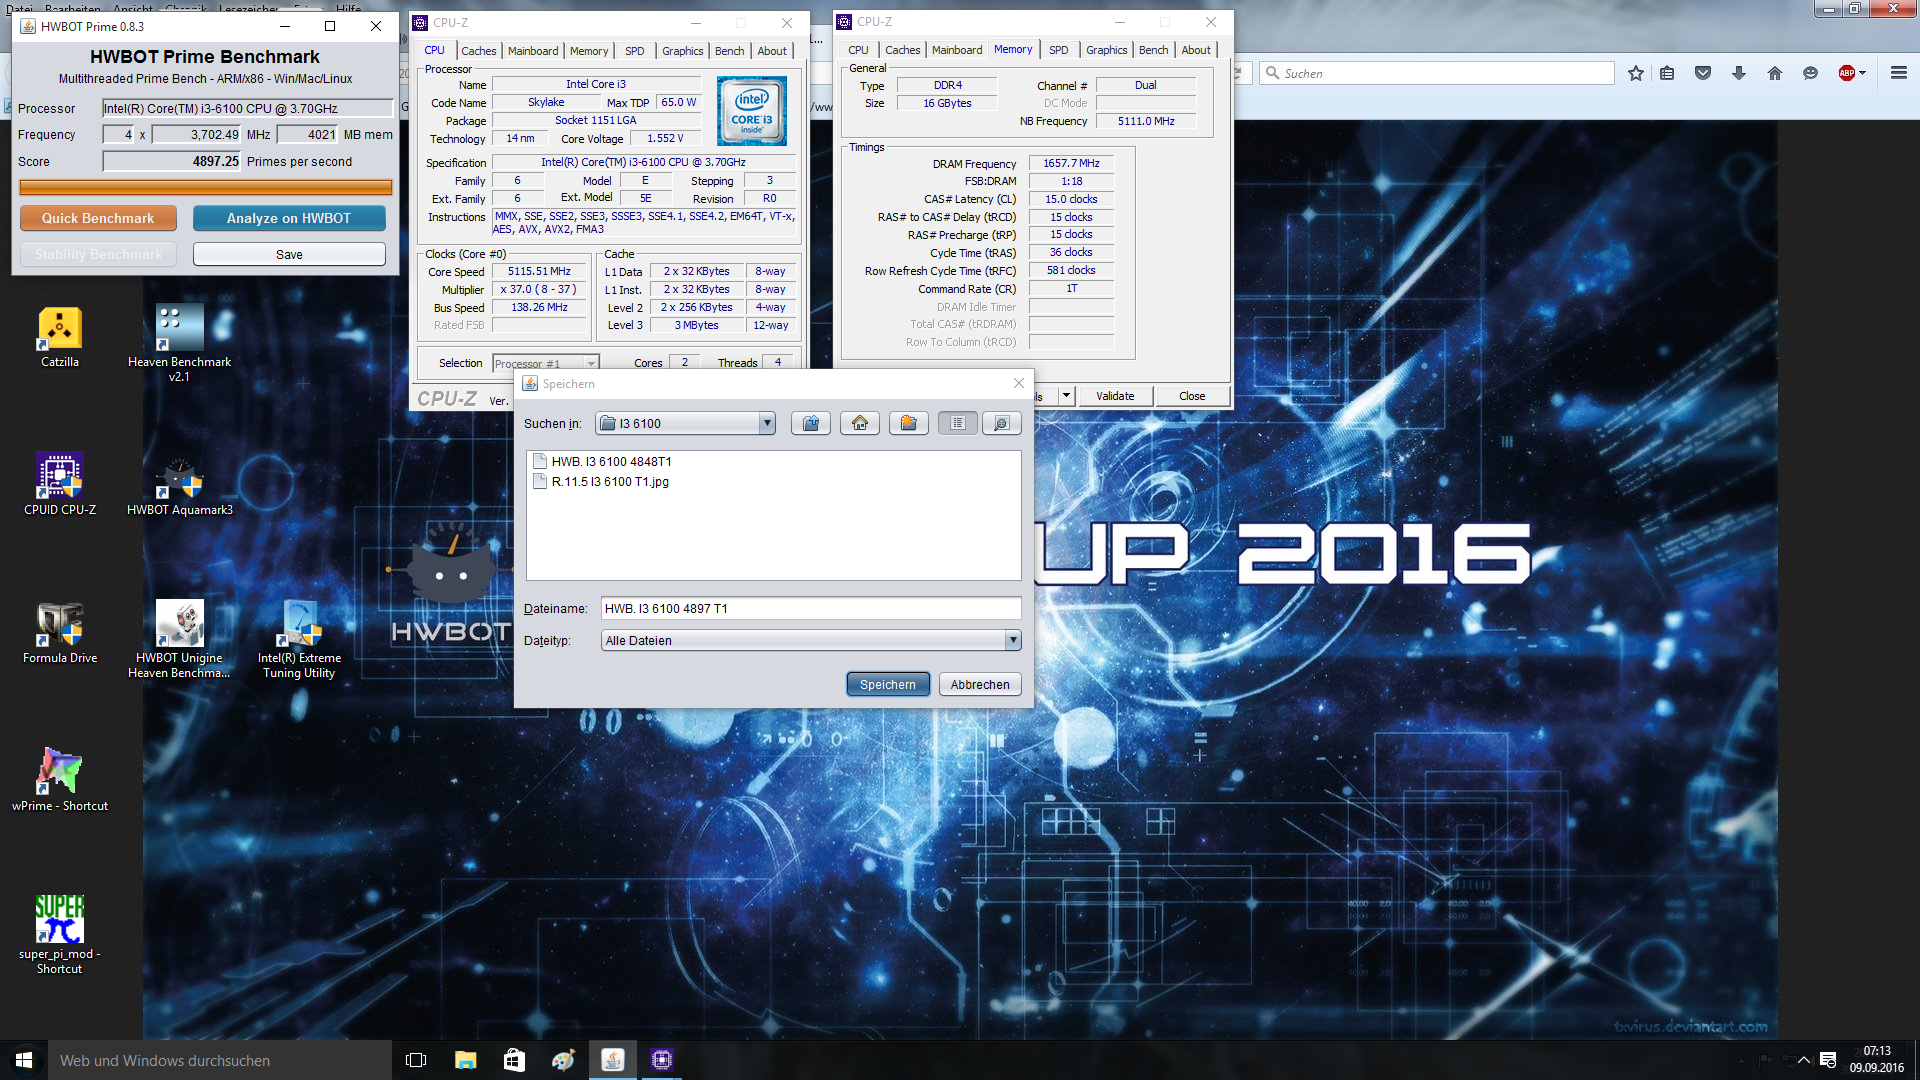Bookmark page with star icon in browser

1636,73
